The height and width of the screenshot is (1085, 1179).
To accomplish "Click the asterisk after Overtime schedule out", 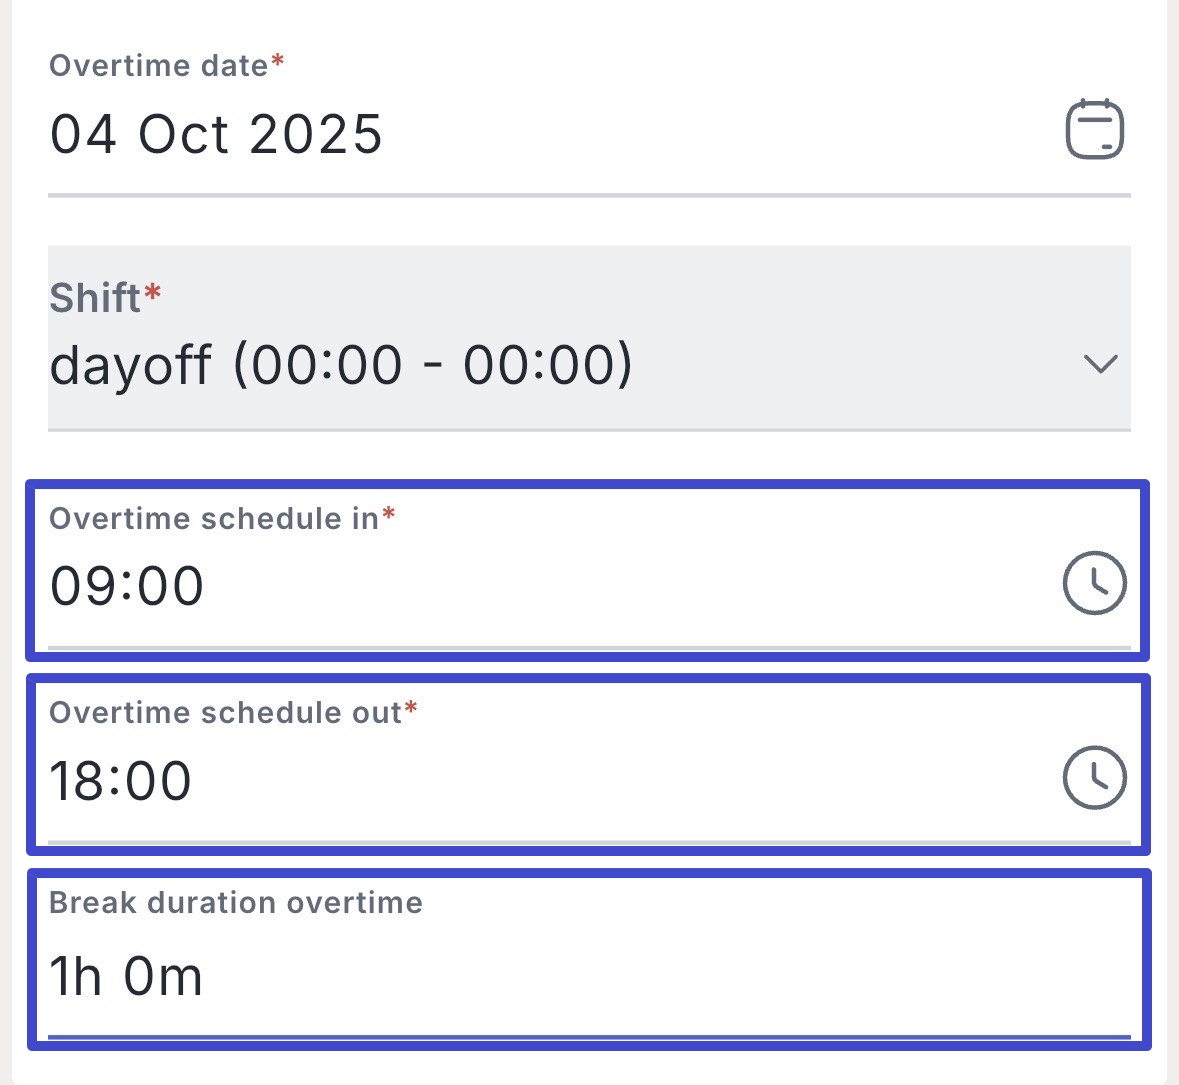I will (x=411, y=709).
